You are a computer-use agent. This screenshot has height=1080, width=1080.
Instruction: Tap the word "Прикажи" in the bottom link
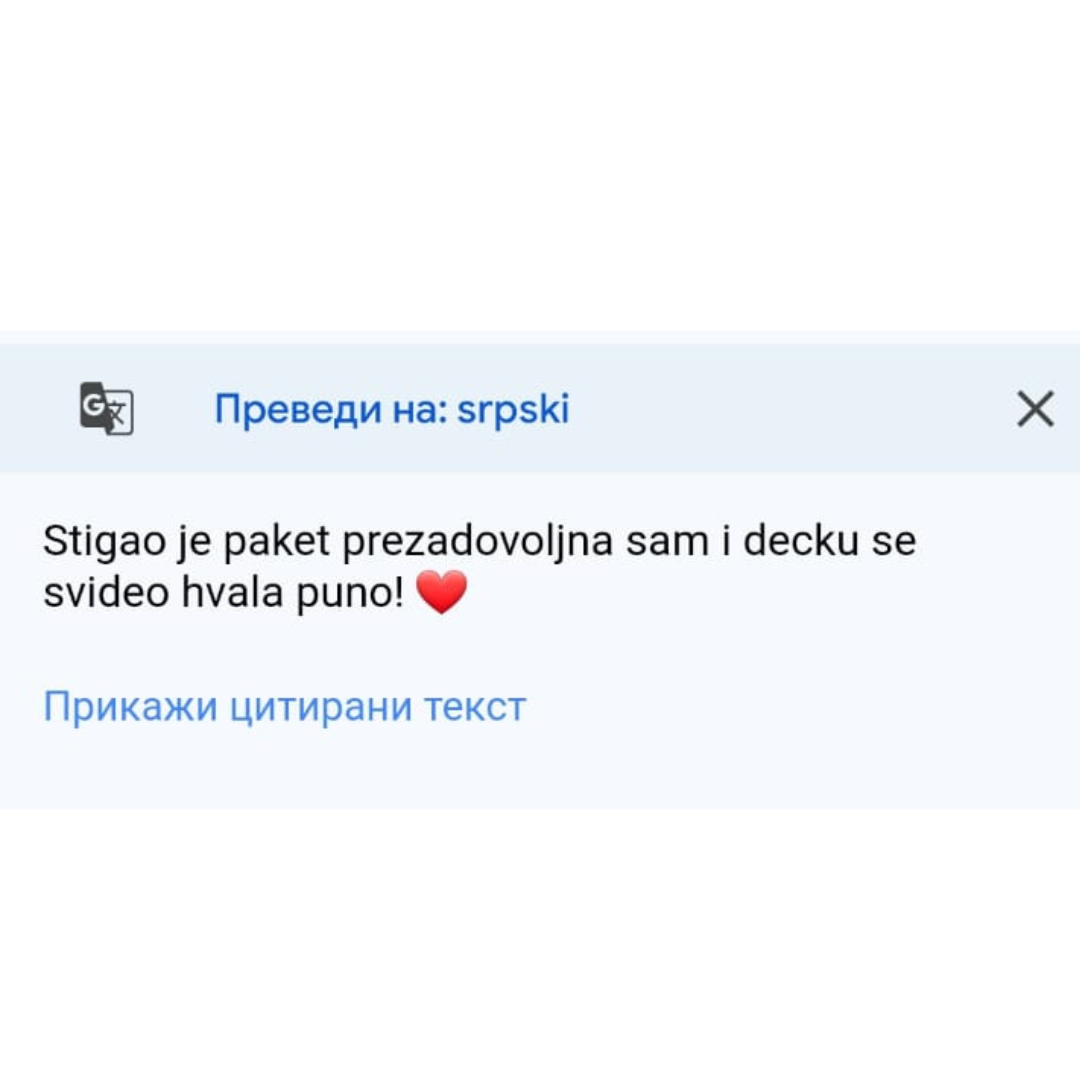click(x=130, y=707)
